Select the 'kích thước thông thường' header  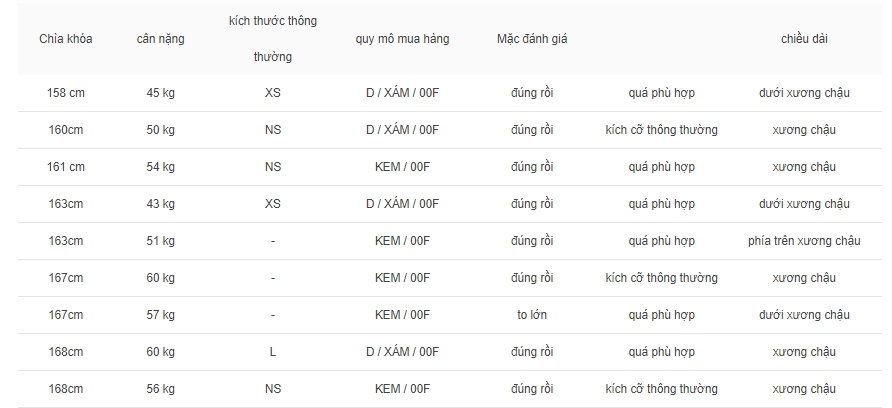[272, 39]
